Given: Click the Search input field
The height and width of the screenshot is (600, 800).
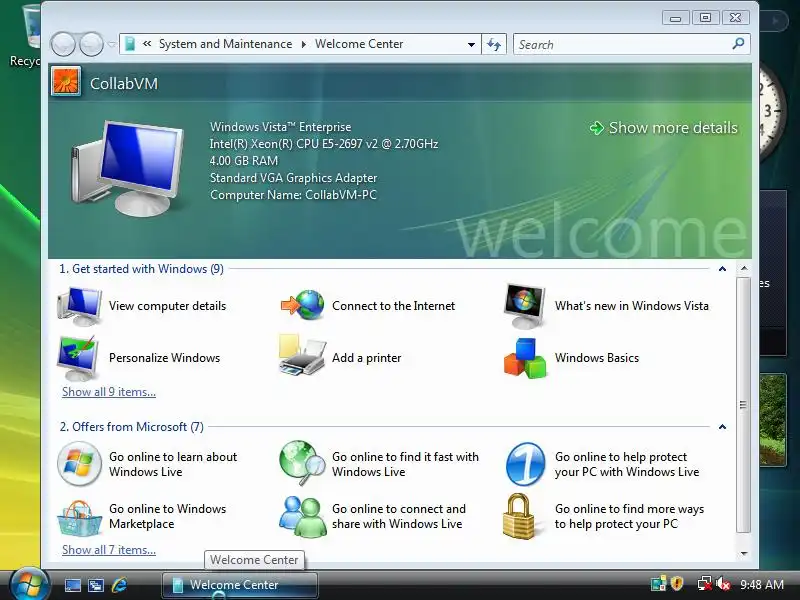Looking at the screenshot, I should click(622, 44).
